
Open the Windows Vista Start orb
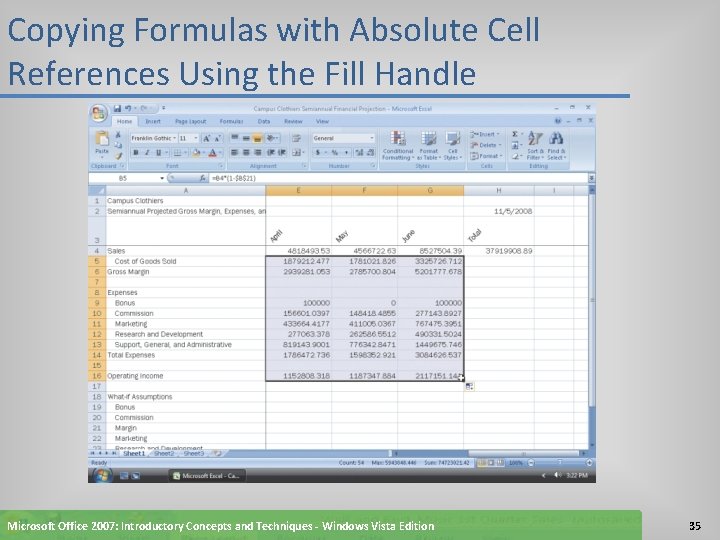(x=102, y=475)
